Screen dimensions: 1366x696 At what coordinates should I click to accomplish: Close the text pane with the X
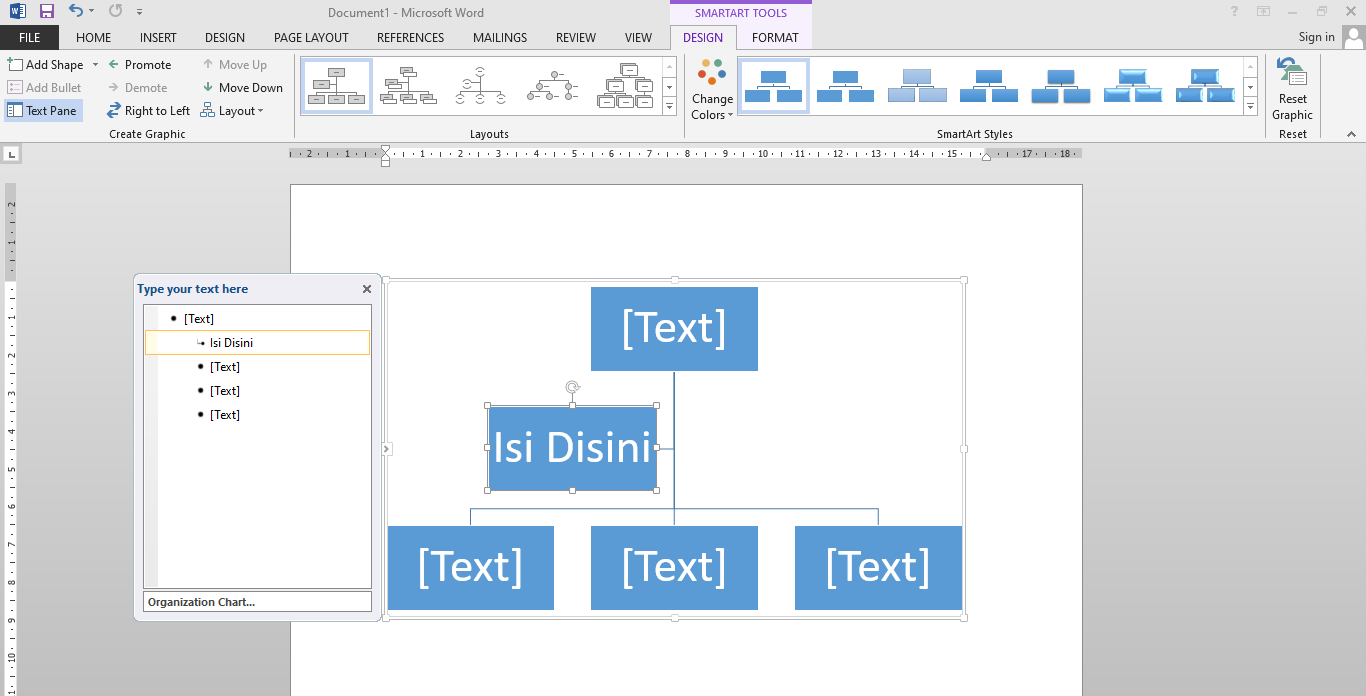[x=367, y=289]
